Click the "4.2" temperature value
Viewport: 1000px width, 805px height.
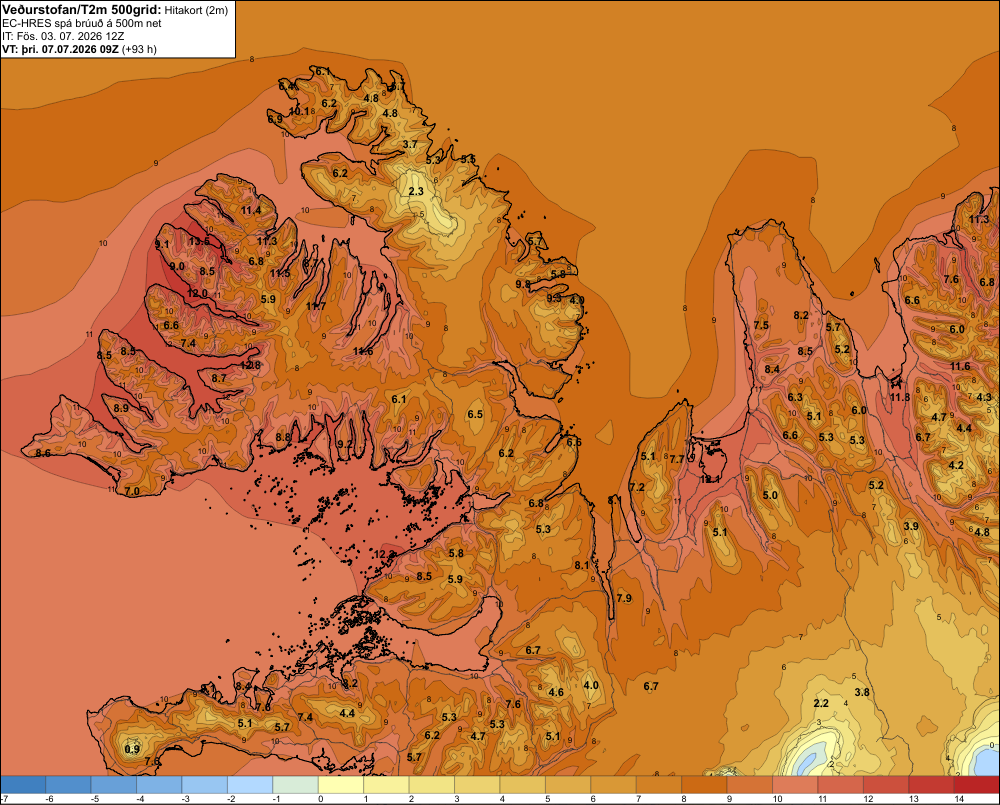coord(956,465)
